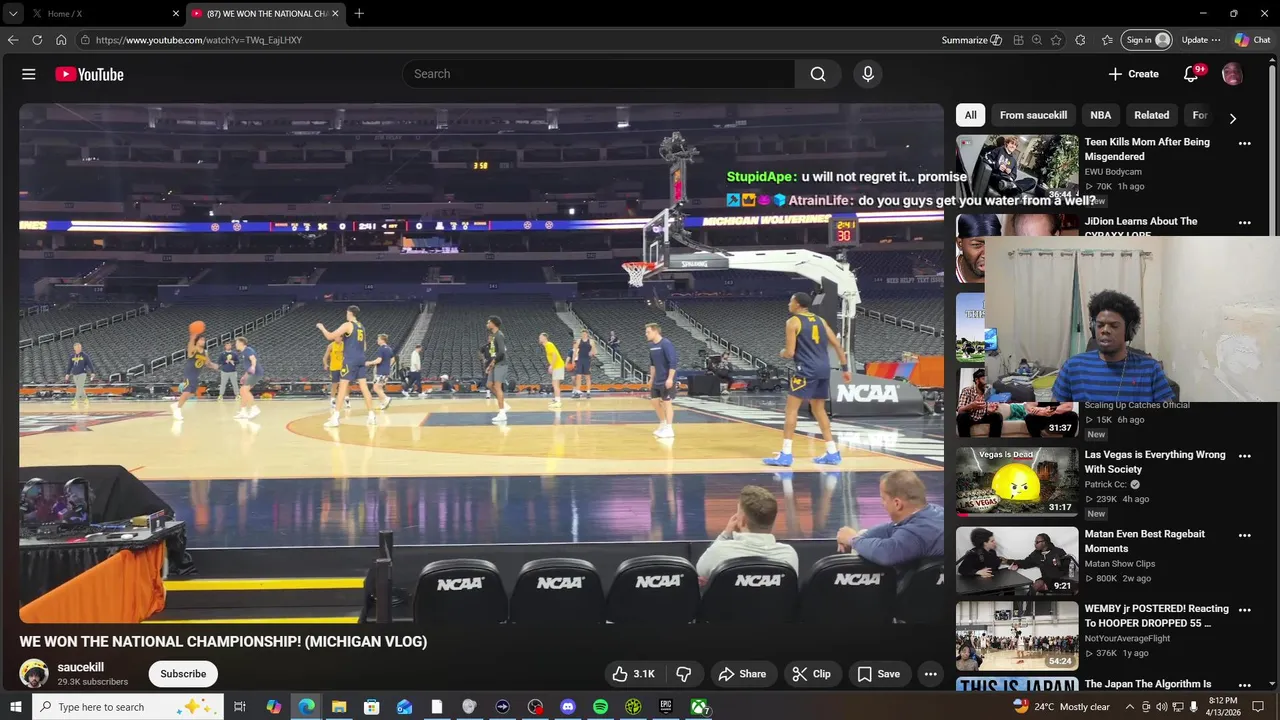Open YouTube notifications bell

pyautogui.click(x=1191, y=74)
